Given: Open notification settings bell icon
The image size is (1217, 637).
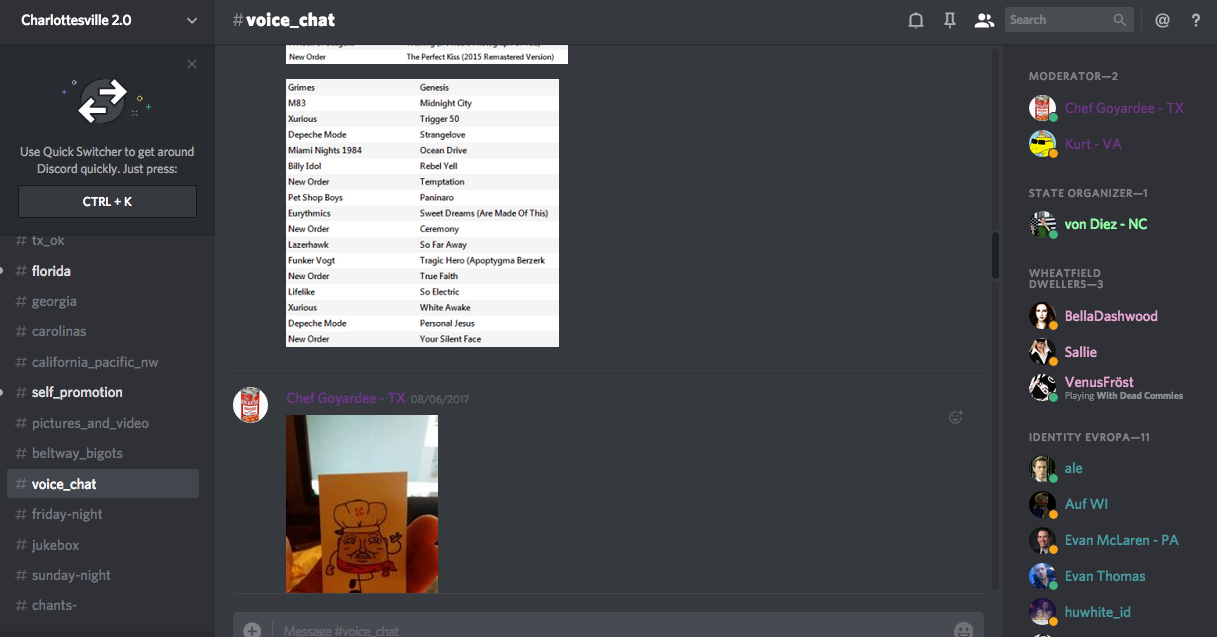Looking at the screenshot, I should pyautogui.click(x=915, y=20).
